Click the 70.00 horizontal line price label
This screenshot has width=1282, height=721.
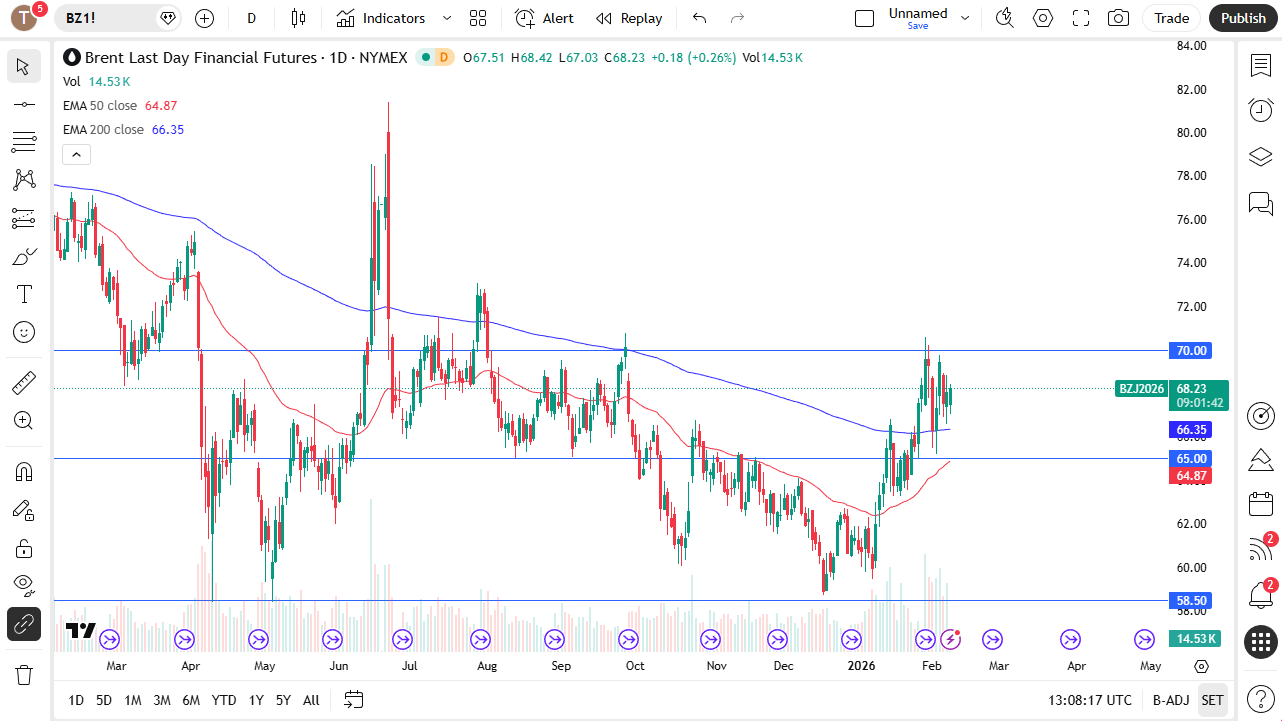(x=1191, y=350)
